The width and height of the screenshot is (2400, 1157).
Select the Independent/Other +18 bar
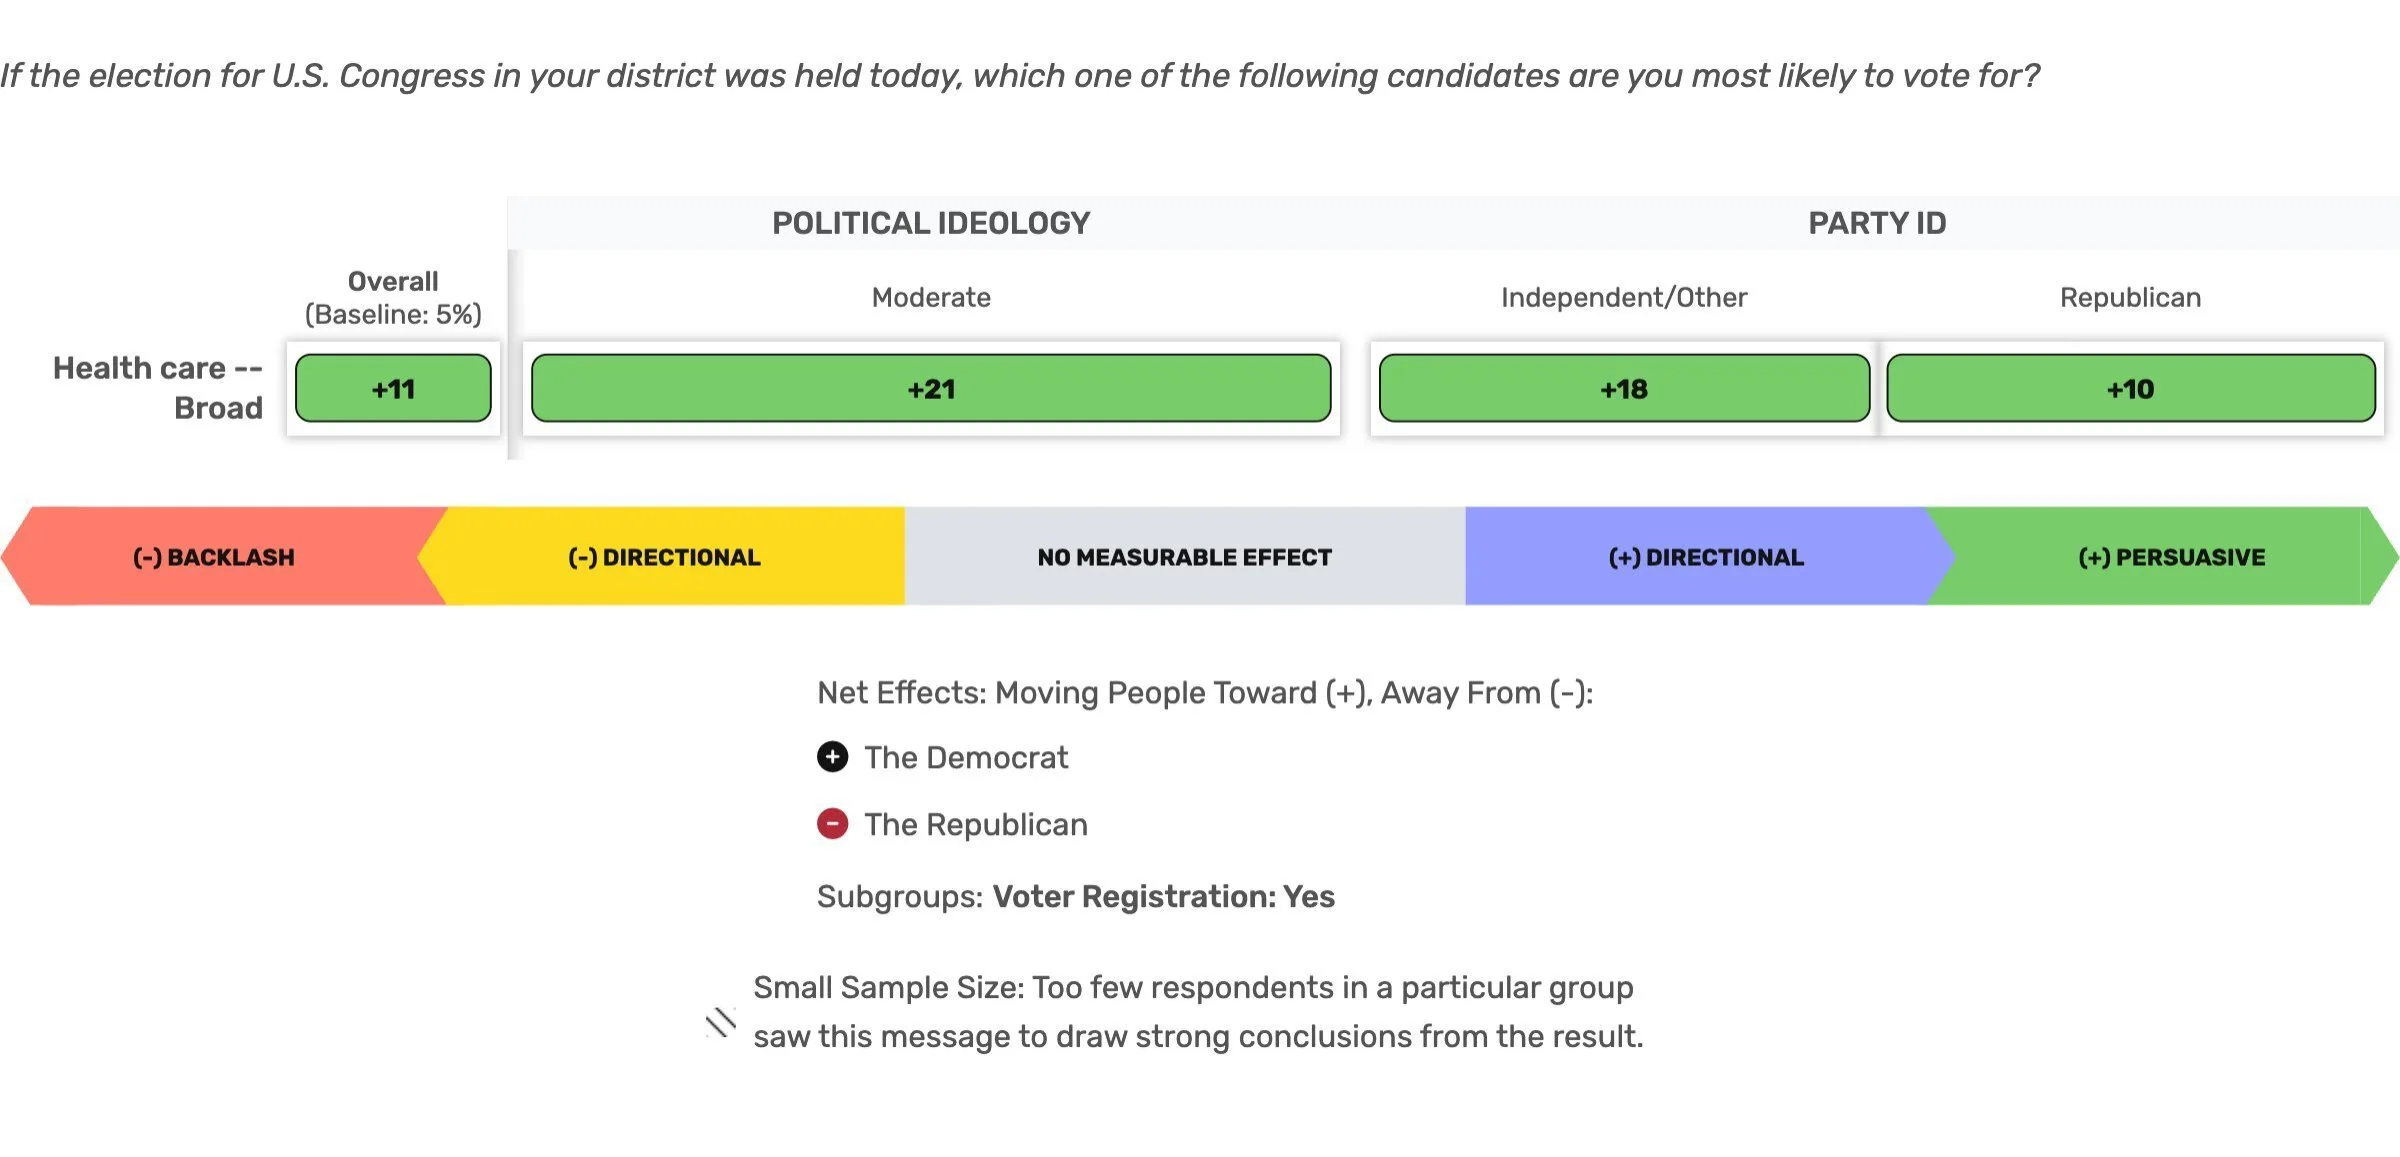point(1623,389)
